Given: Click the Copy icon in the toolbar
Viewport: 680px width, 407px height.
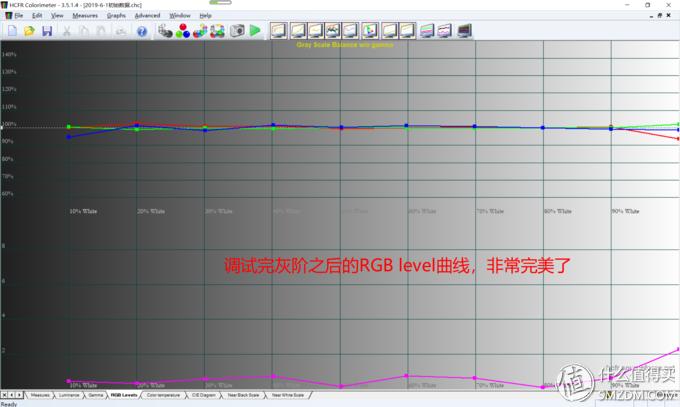Looking at the screenshot, I should (84, 31).
